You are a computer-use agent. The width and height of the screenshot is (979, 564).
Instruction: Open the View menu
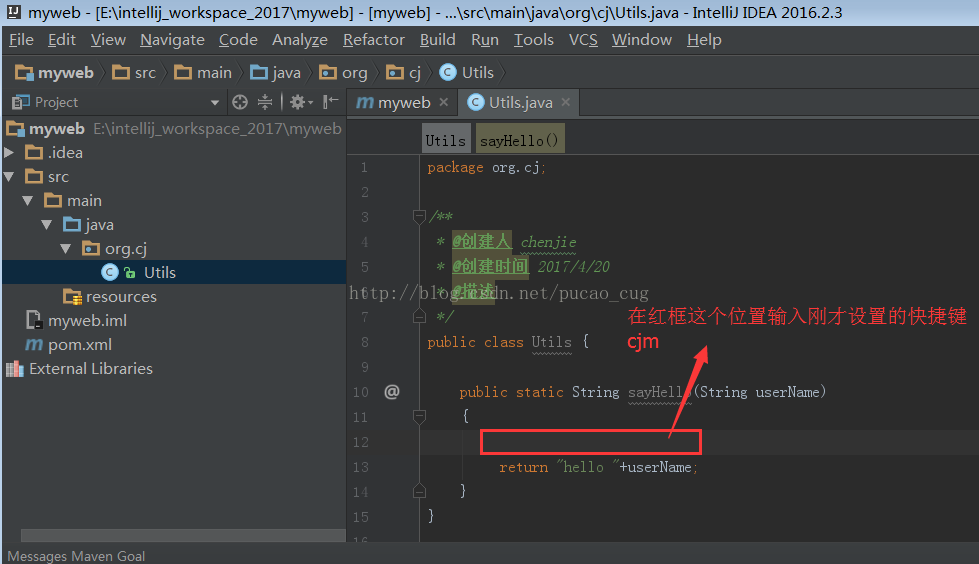[108, 40]
